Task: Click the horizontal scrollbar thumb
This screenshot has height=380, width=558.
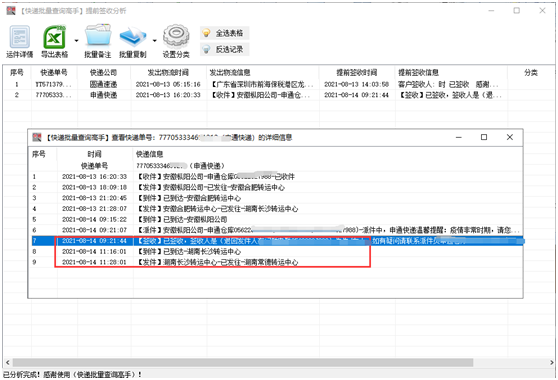Action: (243, 363)
